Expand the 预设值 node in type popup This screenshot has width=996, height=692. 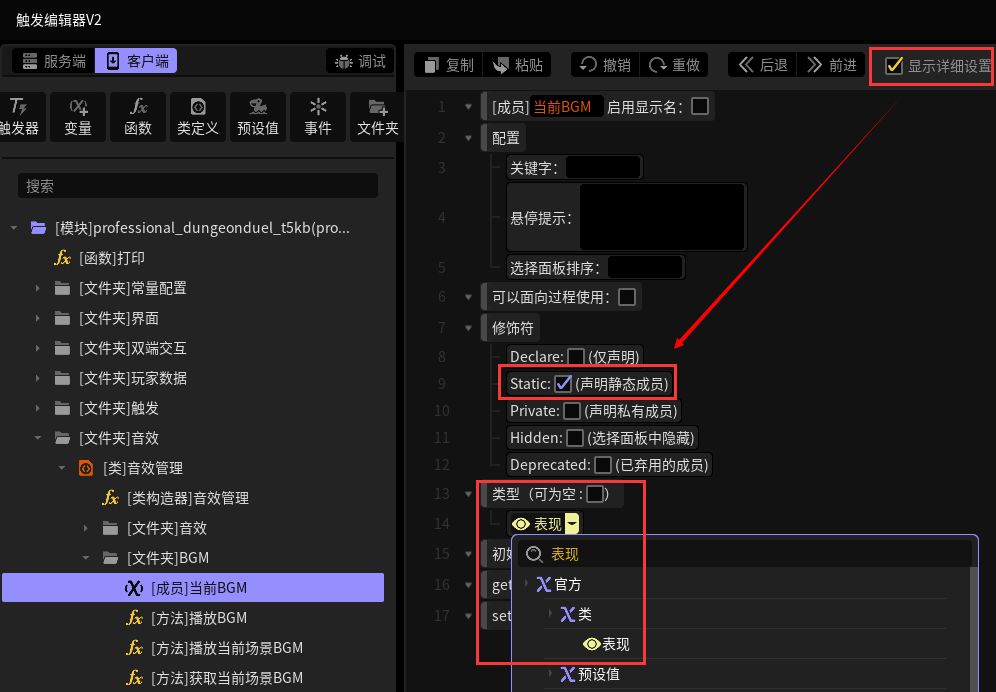[550, 674]
